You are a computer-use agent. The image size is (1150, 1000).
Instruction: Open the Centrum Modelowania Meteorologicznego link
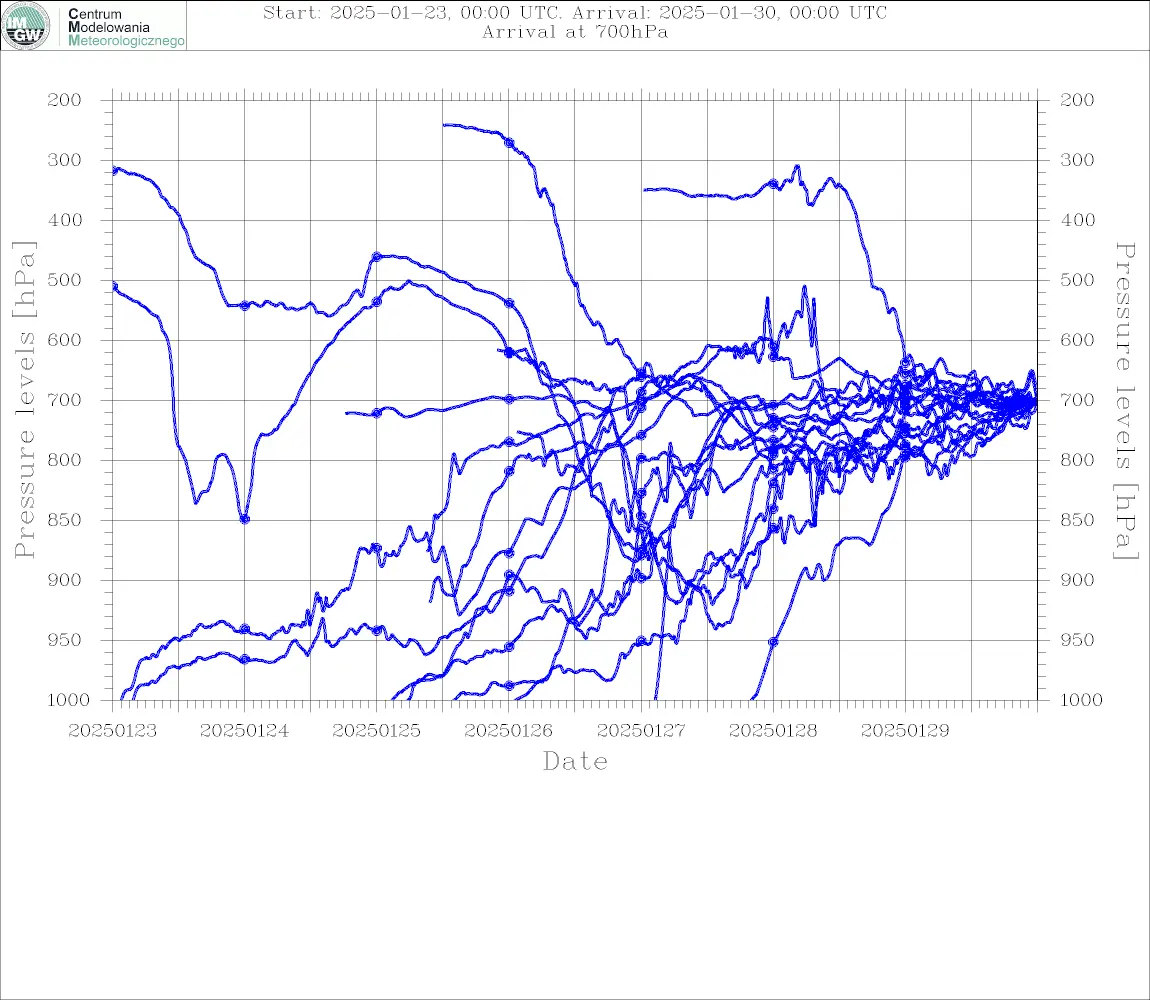coord(125,27)
